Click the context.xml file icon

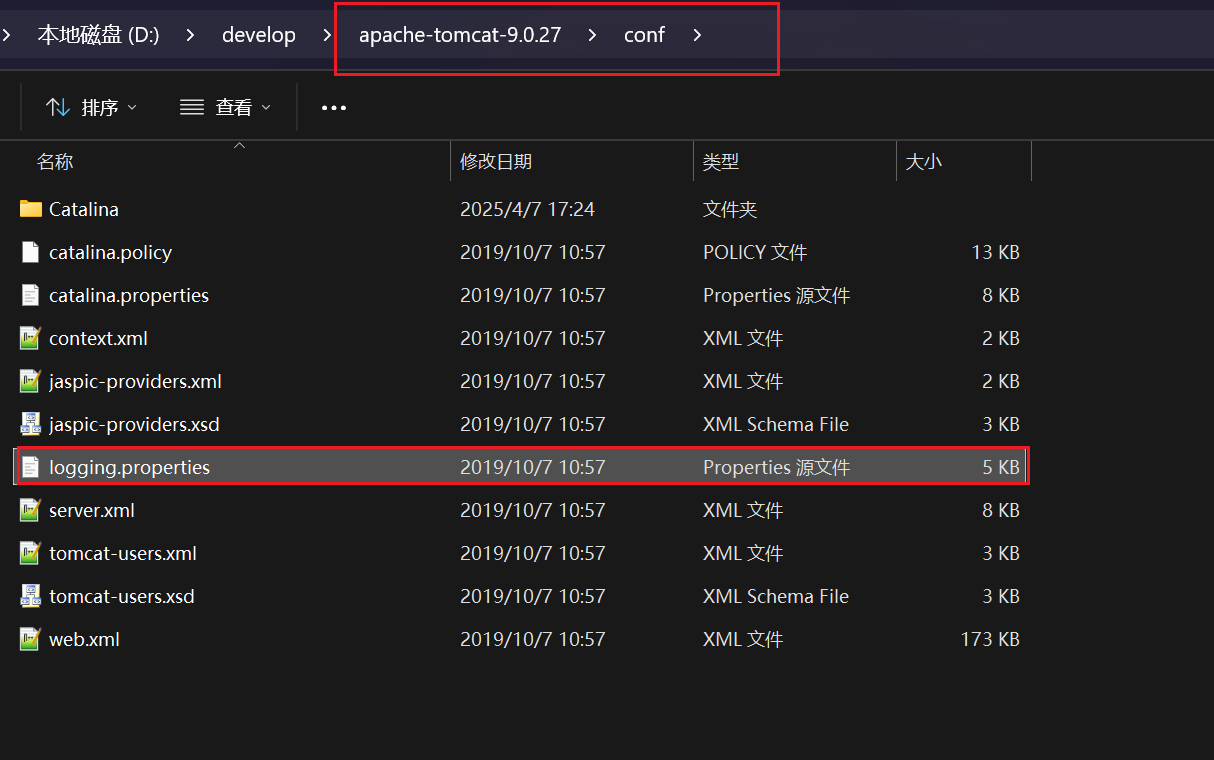tap(31, 338)
